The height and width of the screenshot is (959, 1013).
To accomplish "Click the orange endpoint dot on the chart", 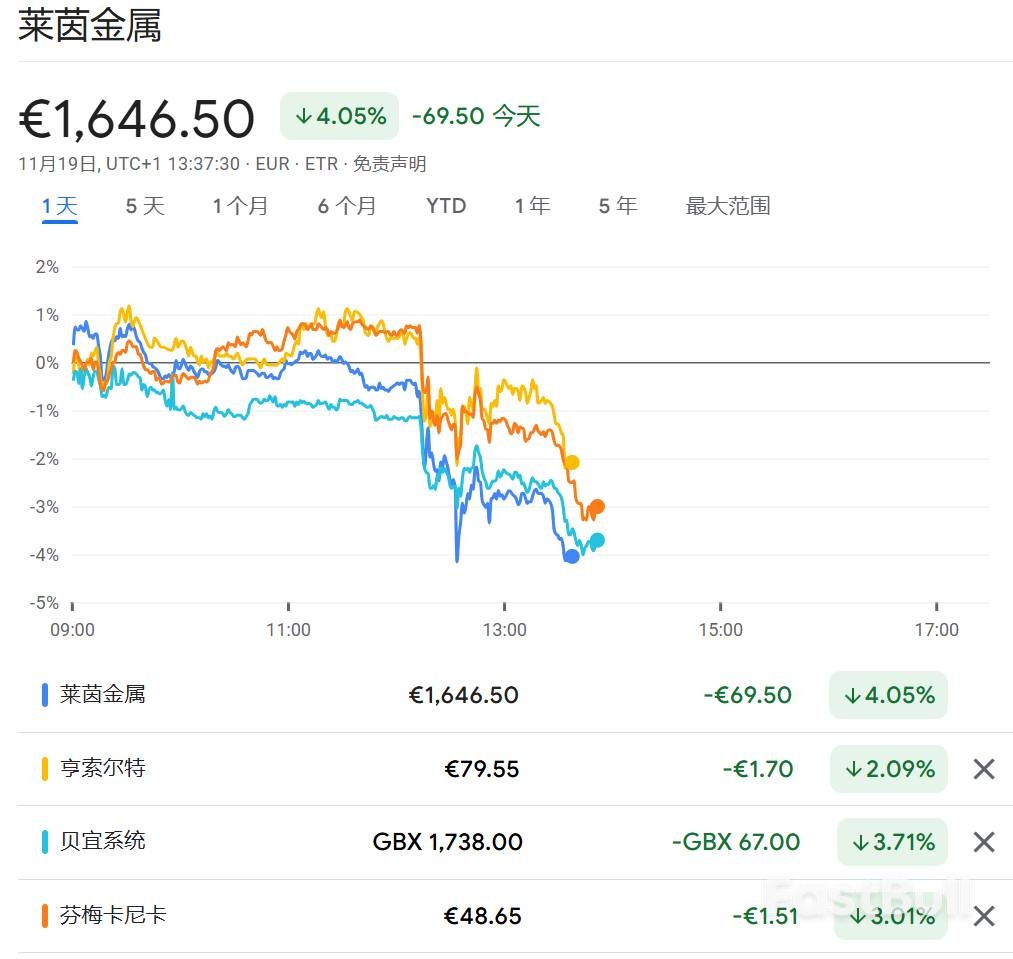I will coord(595,507).
